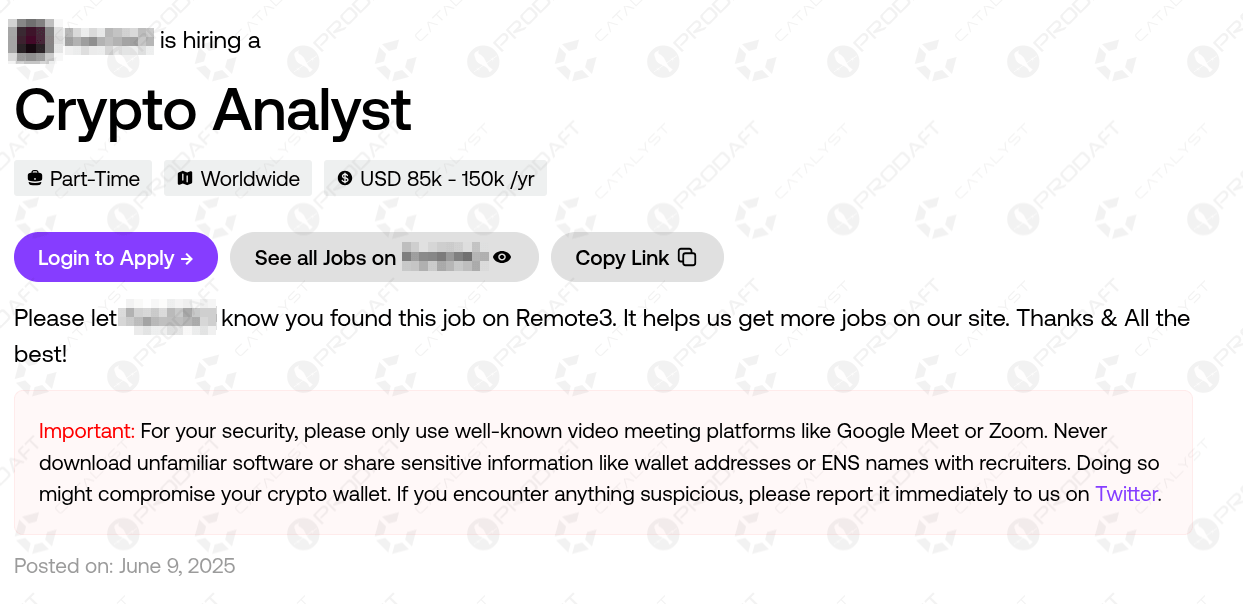Click the USD 85k - 150k /yr salary text

click(447, 179)
